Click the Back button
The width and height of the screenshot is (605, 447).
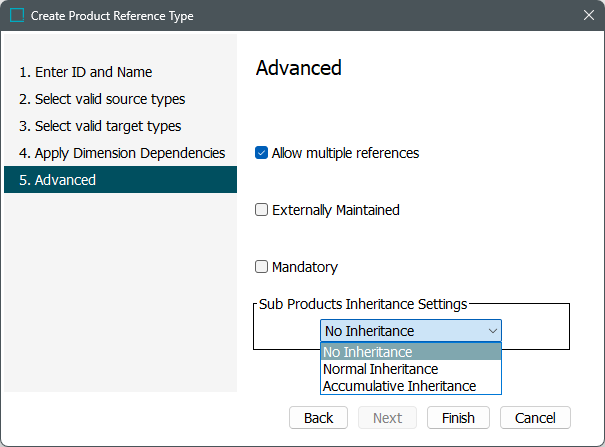point(318,418)
